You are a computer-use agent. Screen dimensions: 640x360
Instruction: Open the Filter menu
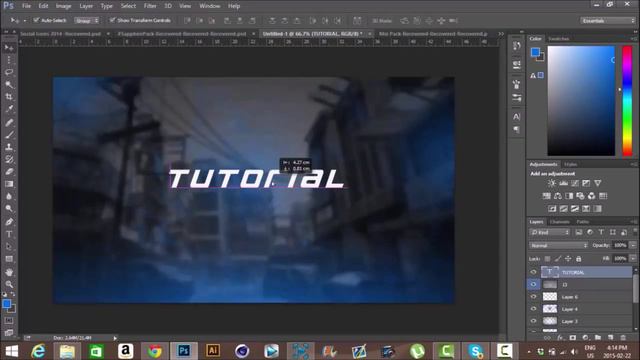(x=150, y=6)
